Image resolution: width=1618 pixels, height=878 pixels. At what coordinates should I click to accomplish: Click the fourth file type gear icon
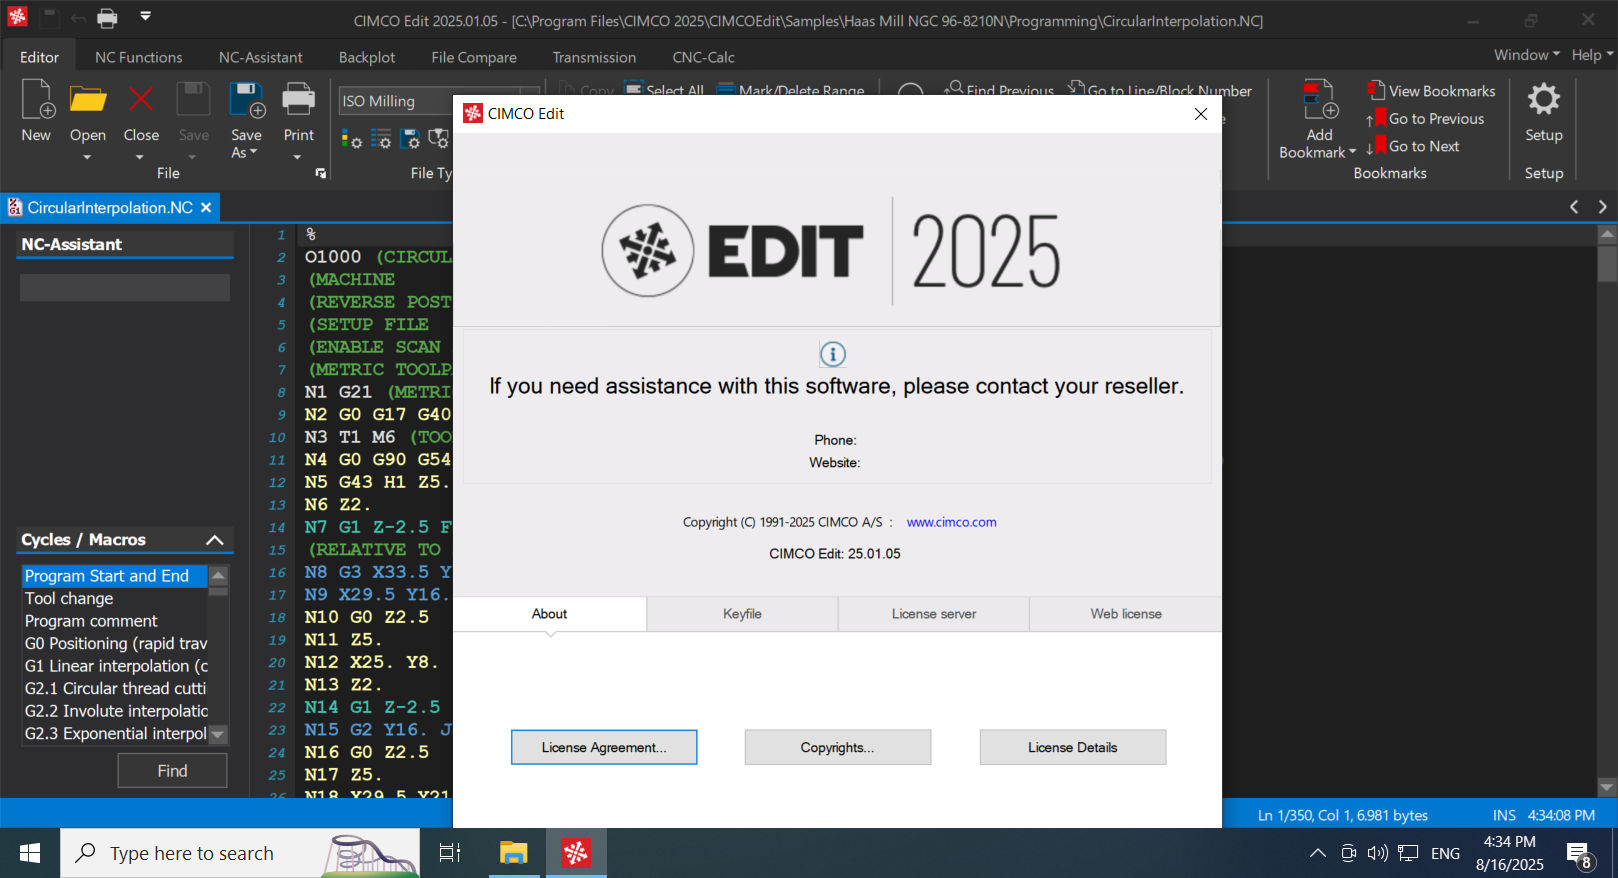[x=439, y=140]
